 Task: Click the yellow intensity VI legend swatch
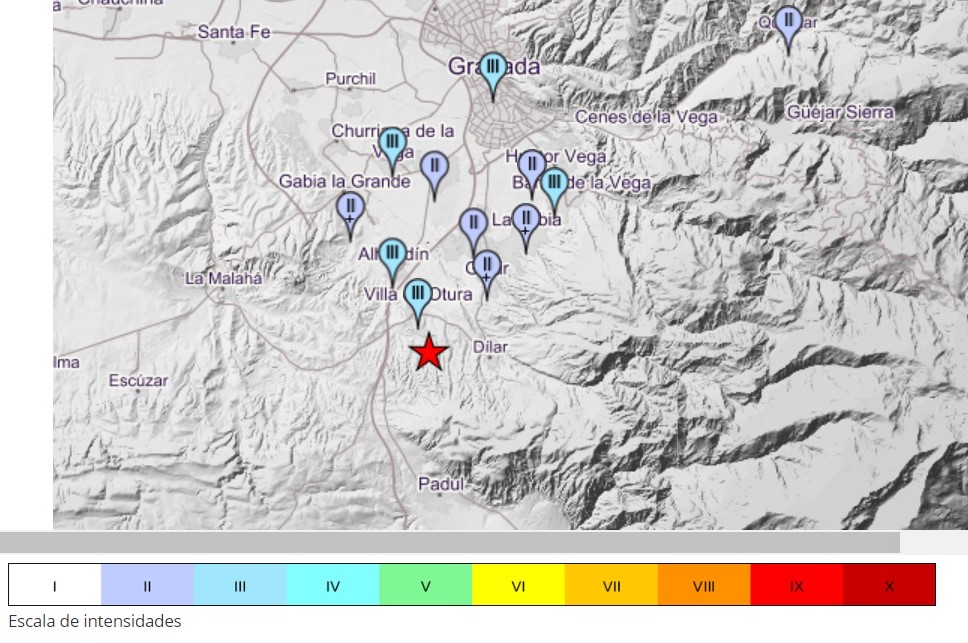pos(518,586)
